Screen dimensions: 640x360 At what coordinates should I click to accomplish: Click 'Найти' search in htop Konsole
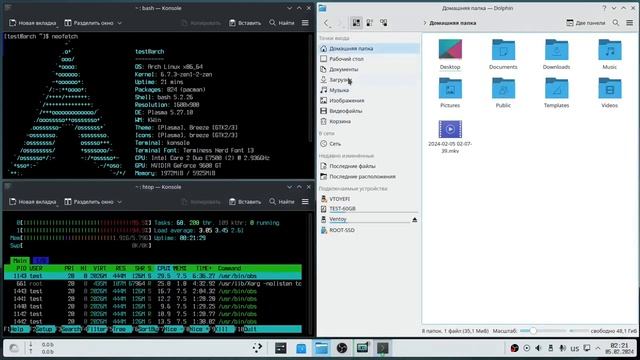[282, 202]
